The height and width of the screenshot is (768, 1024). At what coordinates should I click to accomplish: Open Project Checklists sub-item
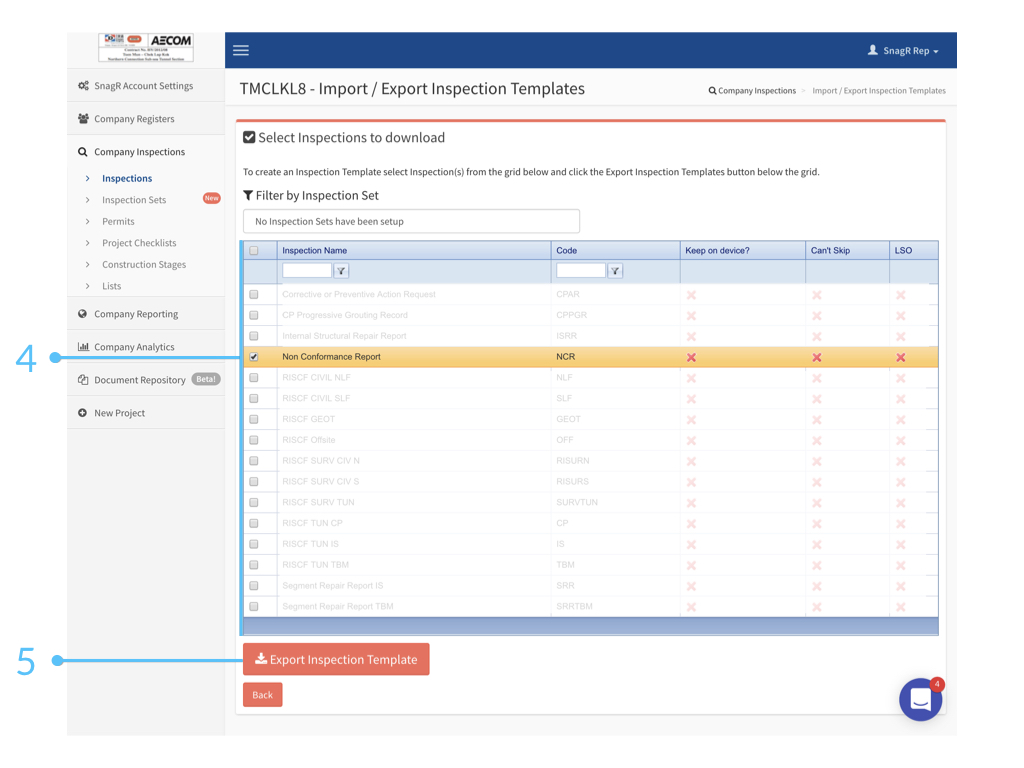point(139,243)
